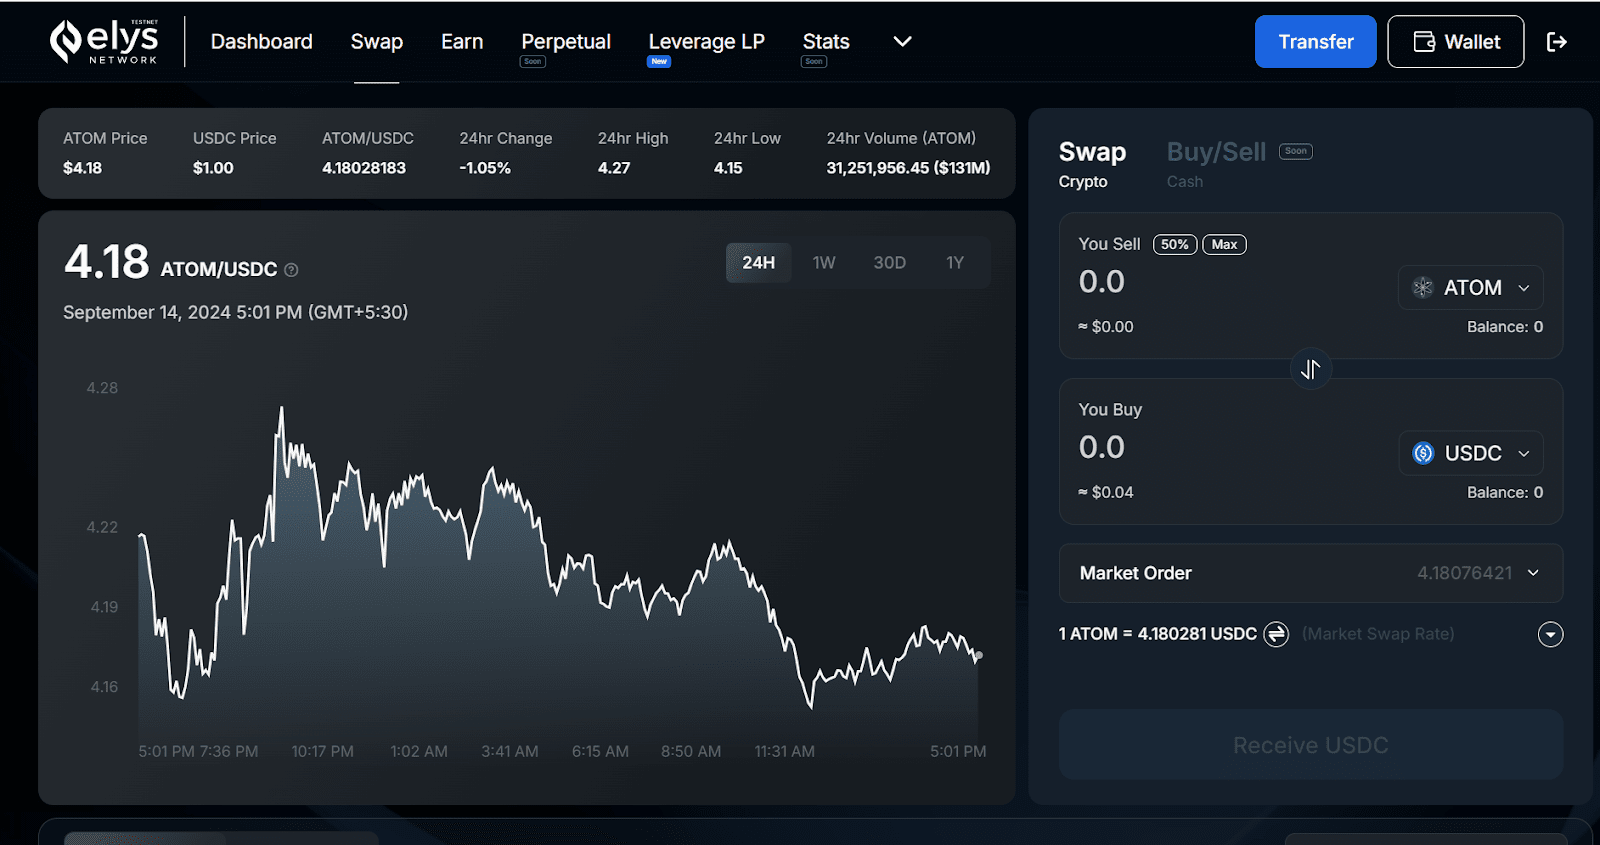Select the 30D chart range

[x=889, y=263]
